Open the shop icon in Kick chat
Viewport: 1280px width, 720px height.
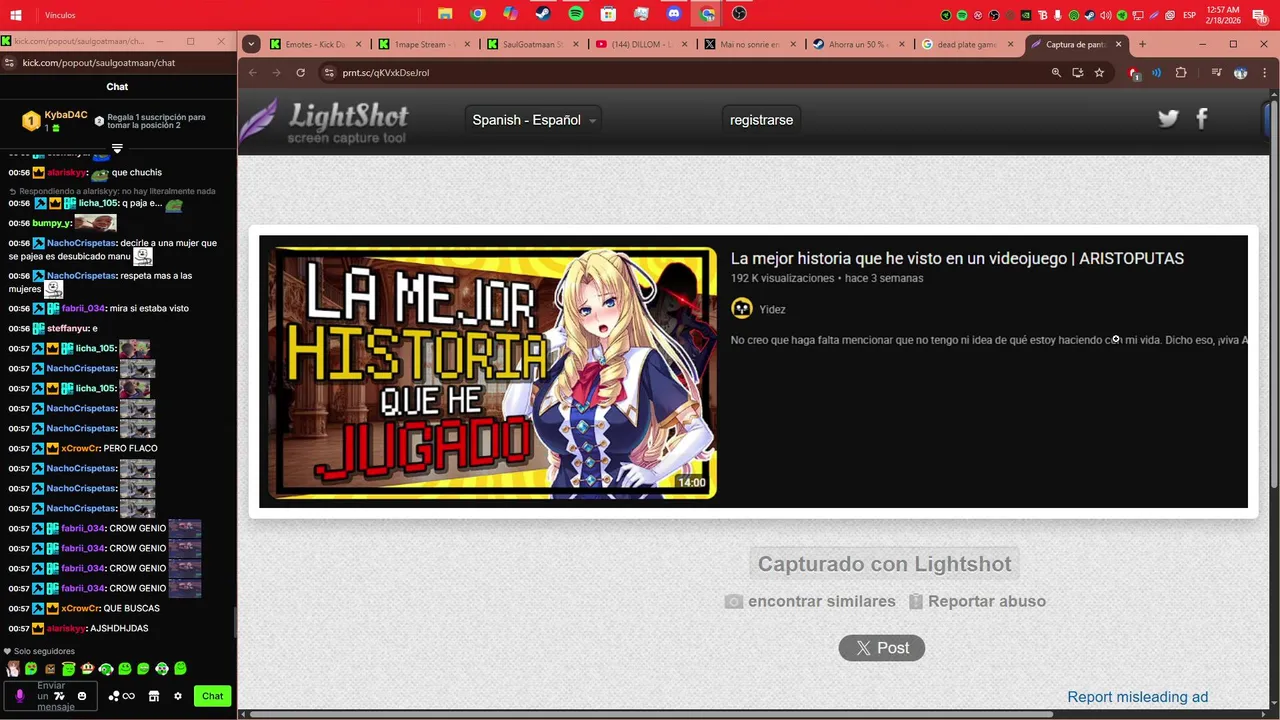(154, 696)
